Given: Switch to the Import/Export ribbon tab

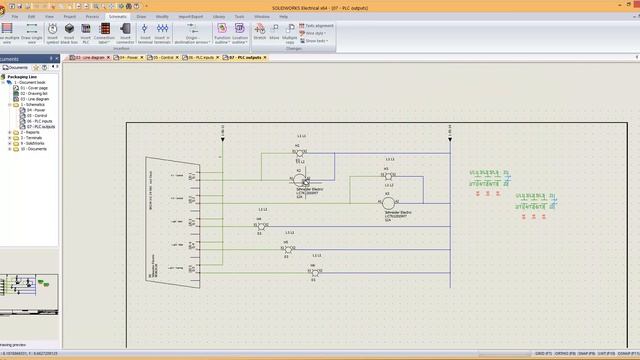Looking at the screenshot, I should point(191,17).
